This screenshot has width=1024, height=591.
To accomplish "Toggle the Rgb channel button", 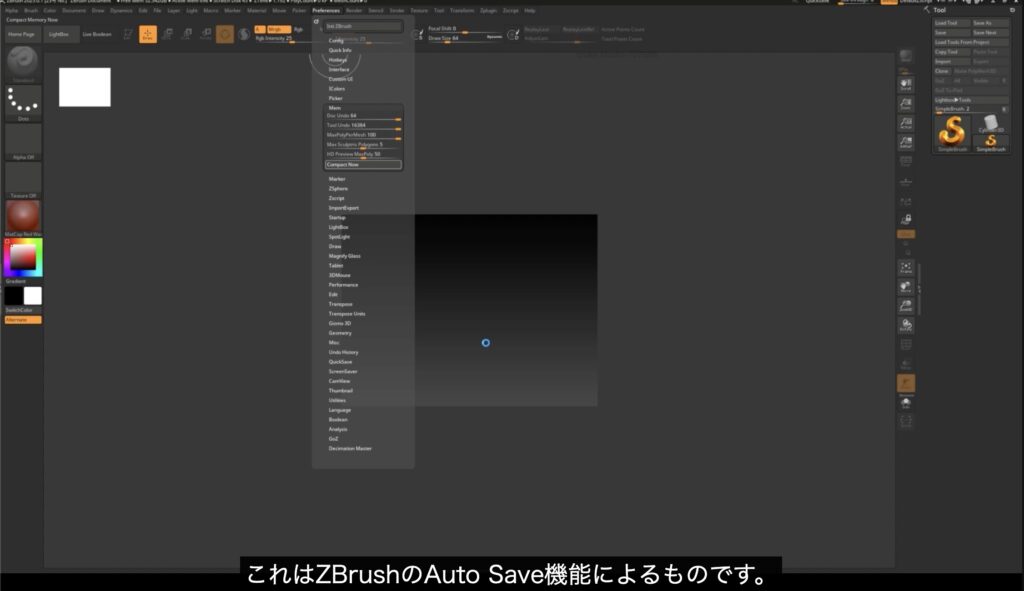I will coord(298,29).
